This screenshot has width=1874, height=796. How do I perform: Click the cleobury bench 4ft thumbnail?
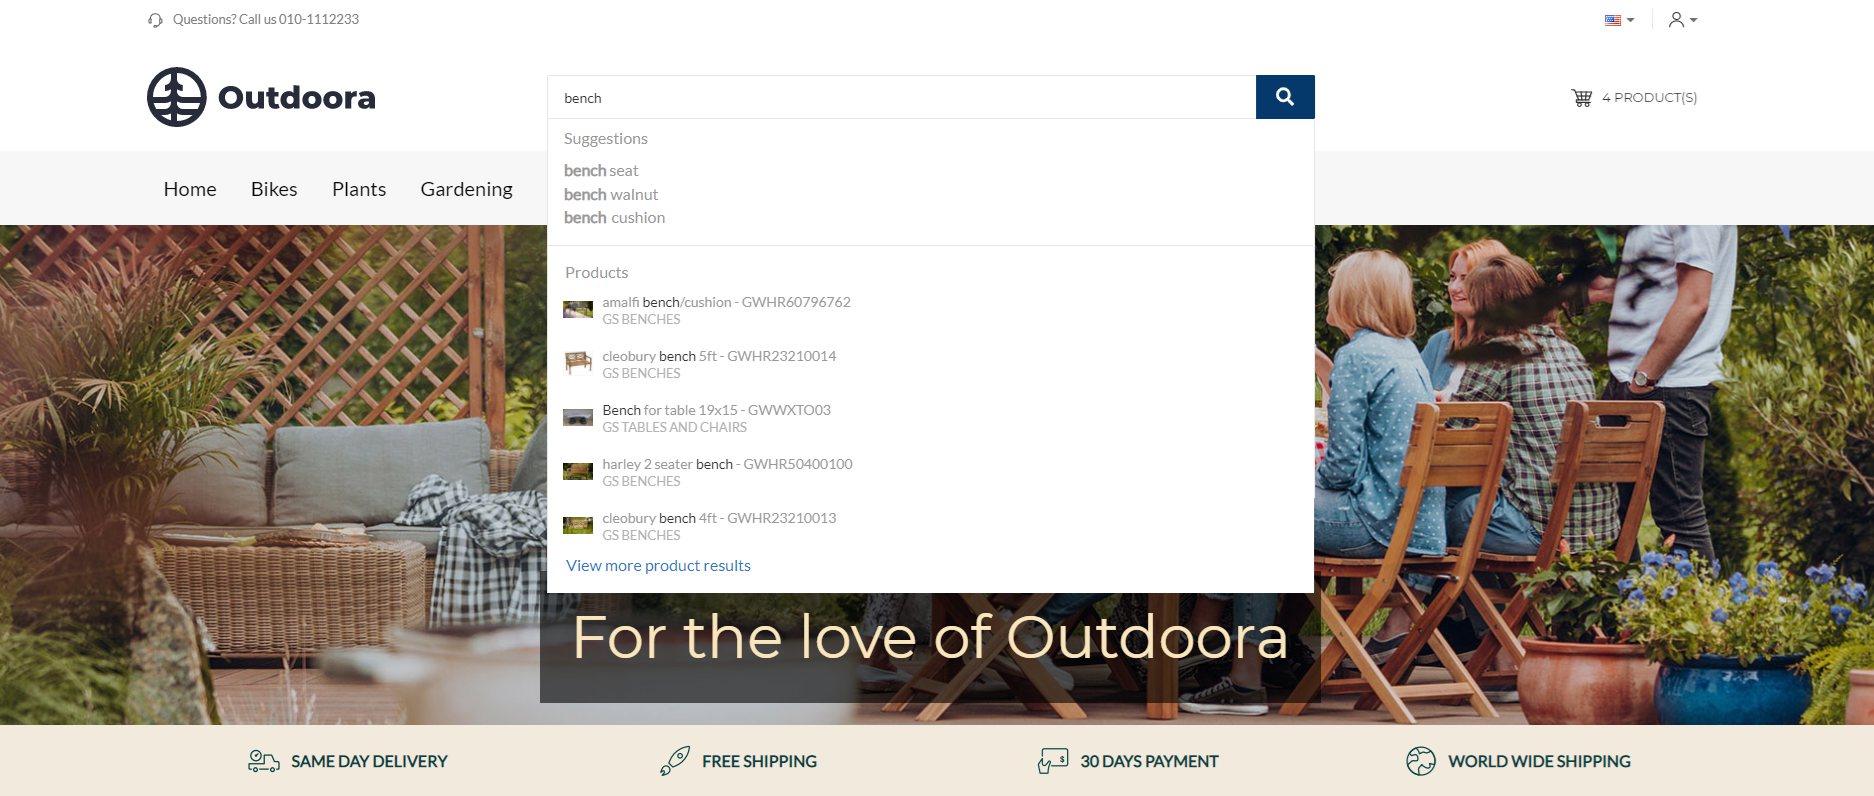pos(578,526)
